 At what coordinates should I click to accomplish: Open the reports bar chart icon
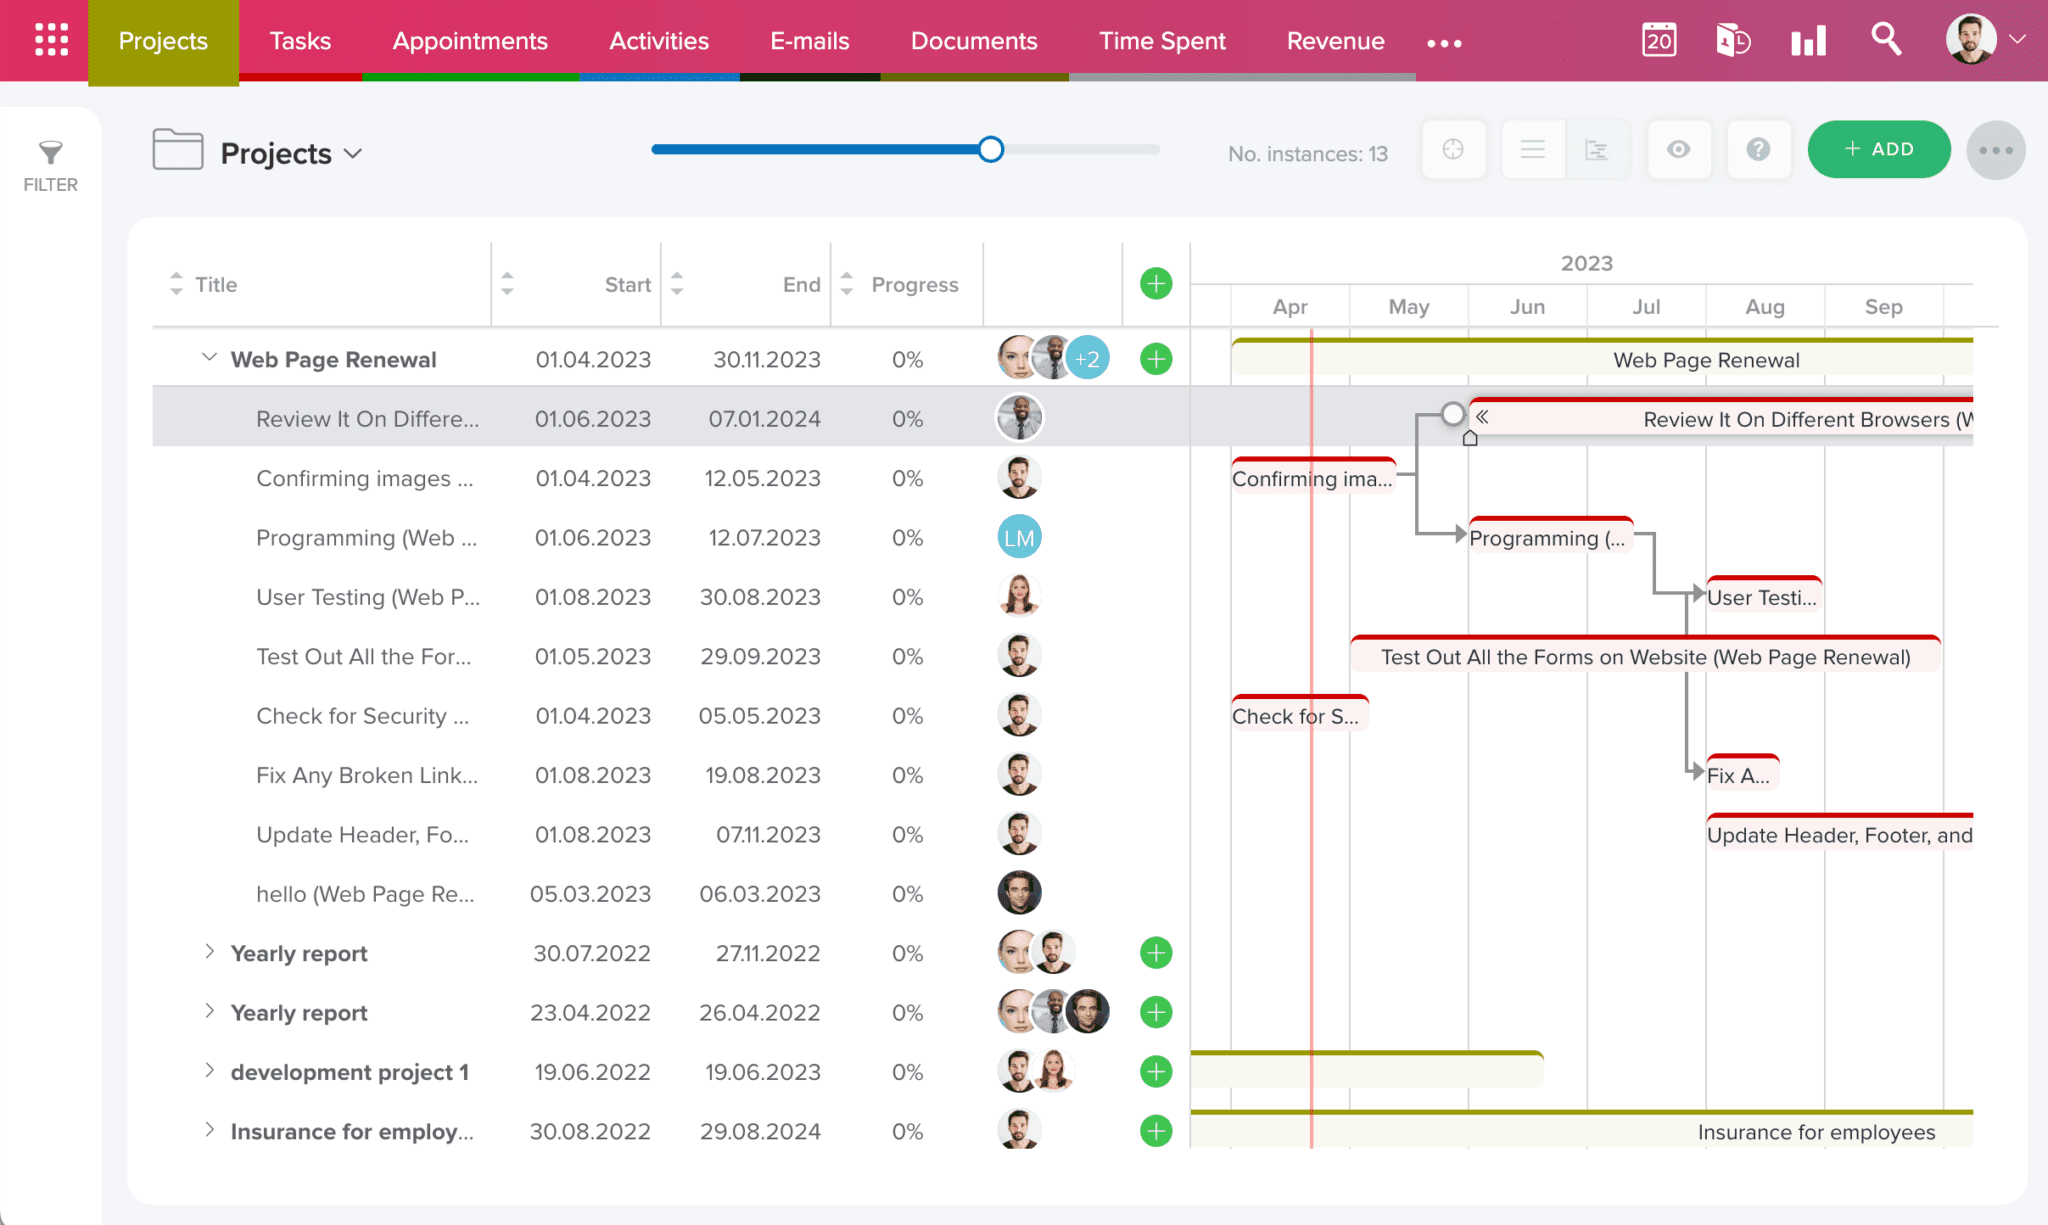point(1808,41)
